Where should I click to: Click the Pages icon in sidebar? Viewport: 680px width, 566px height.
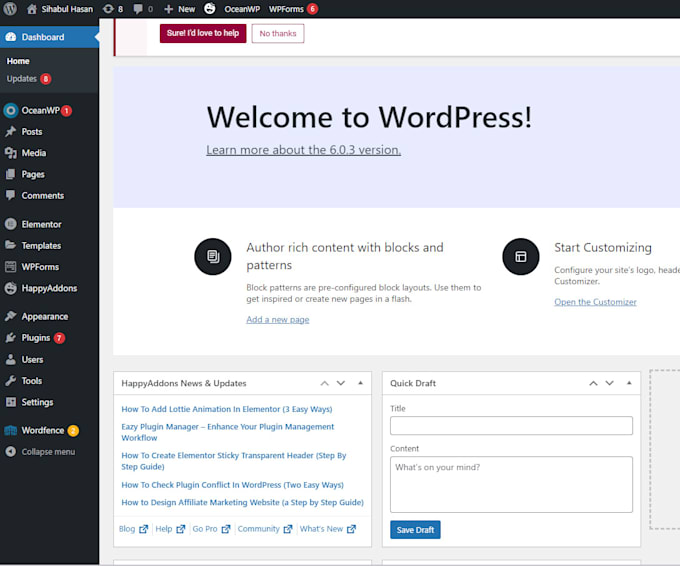[x=11, y=174]
